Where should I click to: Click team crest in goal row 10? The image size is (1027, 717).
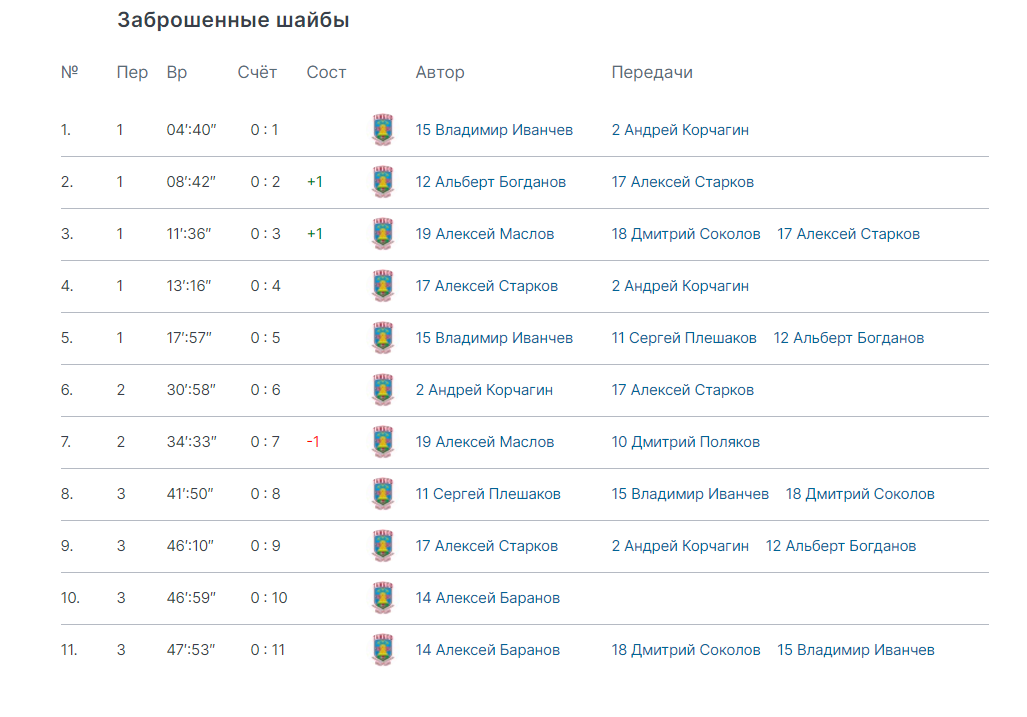[383, 598]
